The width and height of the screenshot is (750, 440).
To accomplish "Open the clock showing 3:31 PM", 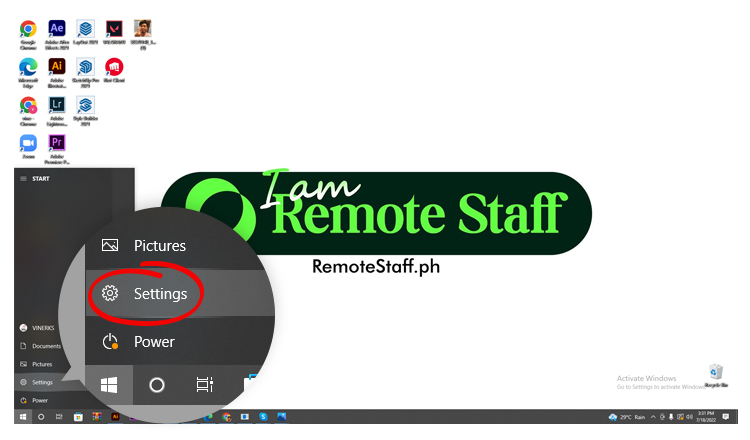I will coord(706,417).
